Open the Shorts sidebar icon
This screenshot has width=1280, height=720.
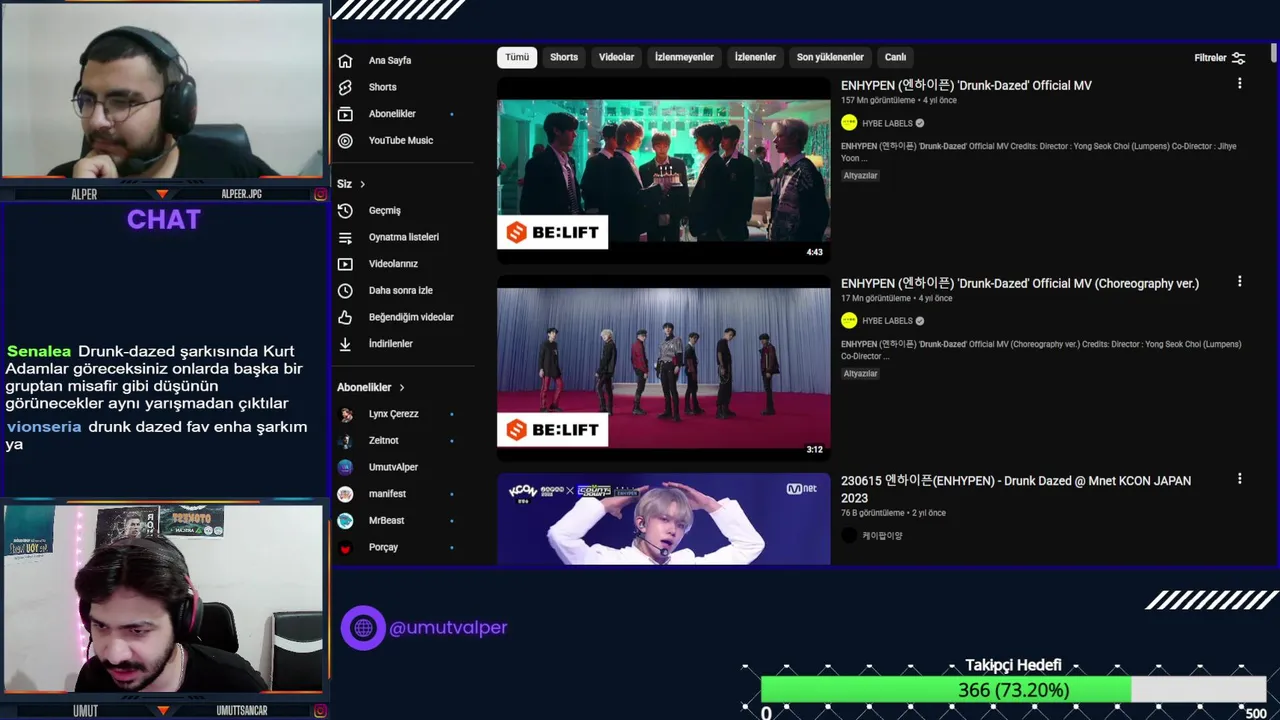[x=345, y=87]
